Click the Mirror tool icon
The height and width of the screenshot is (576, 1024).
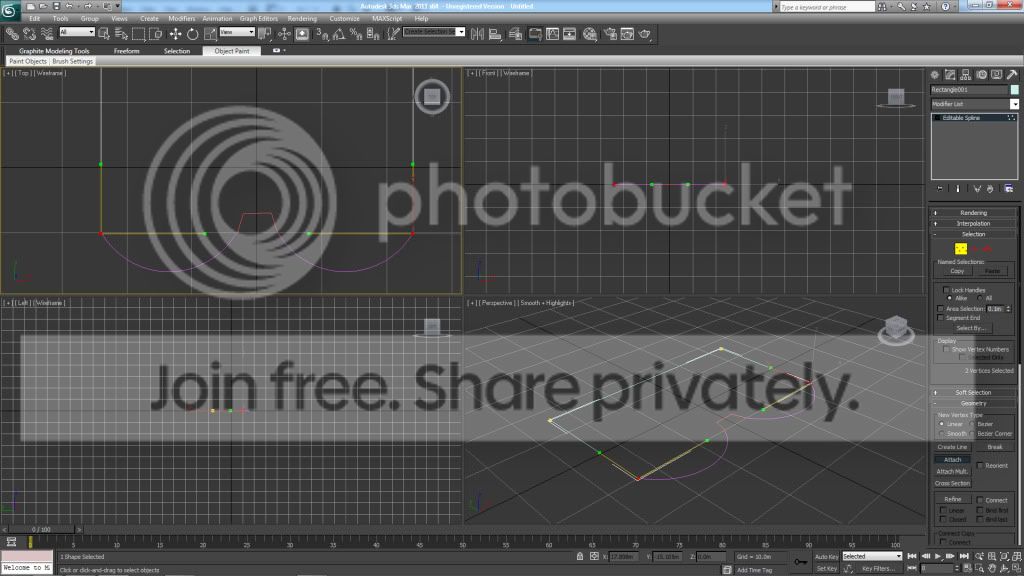[477, 34]
